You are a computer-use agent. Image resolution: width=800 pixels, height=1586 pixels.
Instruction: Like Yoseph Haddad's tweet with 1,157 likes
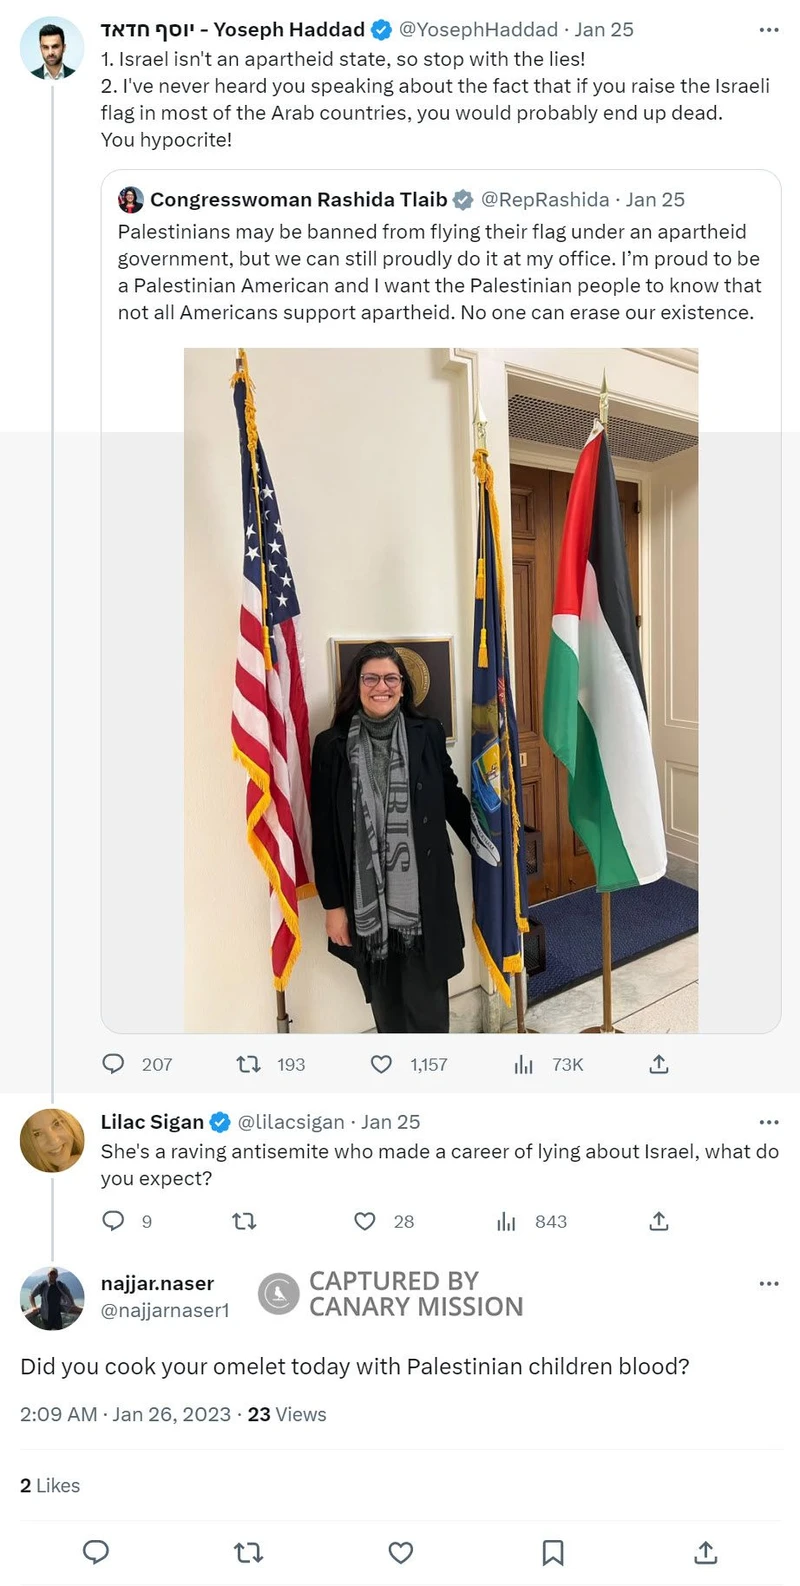coord(381,1064)
